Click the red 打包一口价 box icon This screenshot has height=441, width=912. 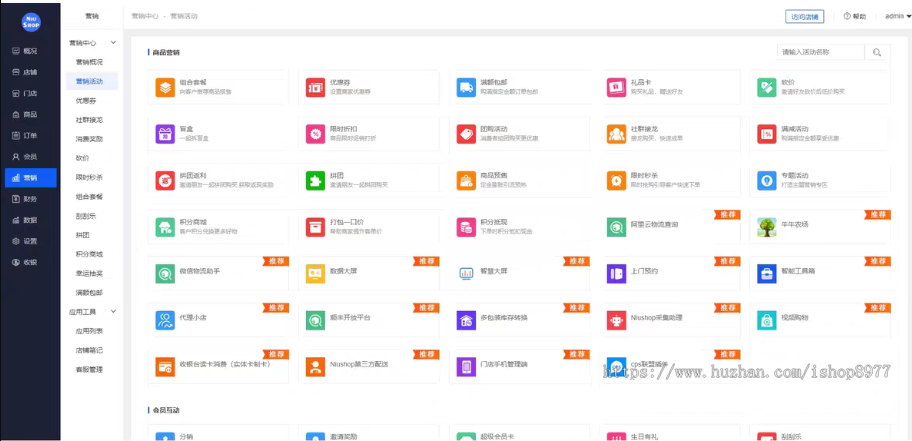pos(315,227)
